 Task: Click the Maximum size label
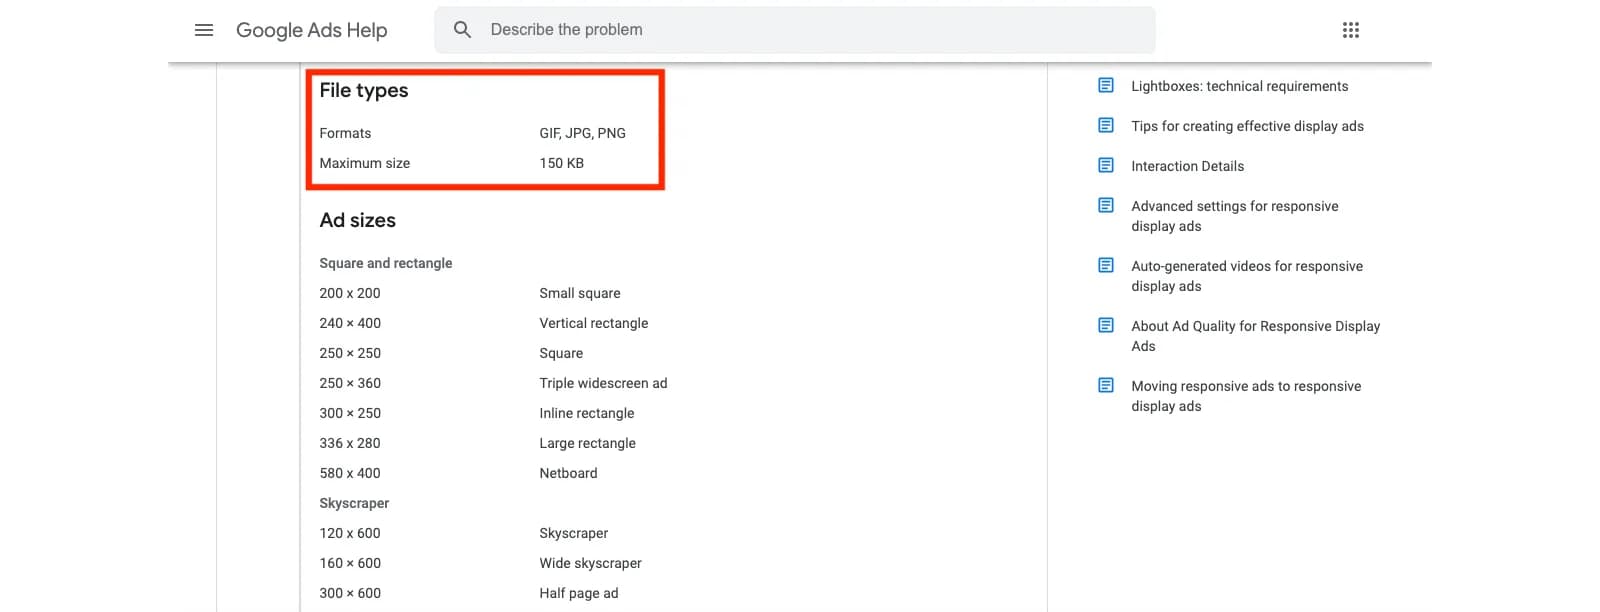pyautogui.click(x=364, y=163)
